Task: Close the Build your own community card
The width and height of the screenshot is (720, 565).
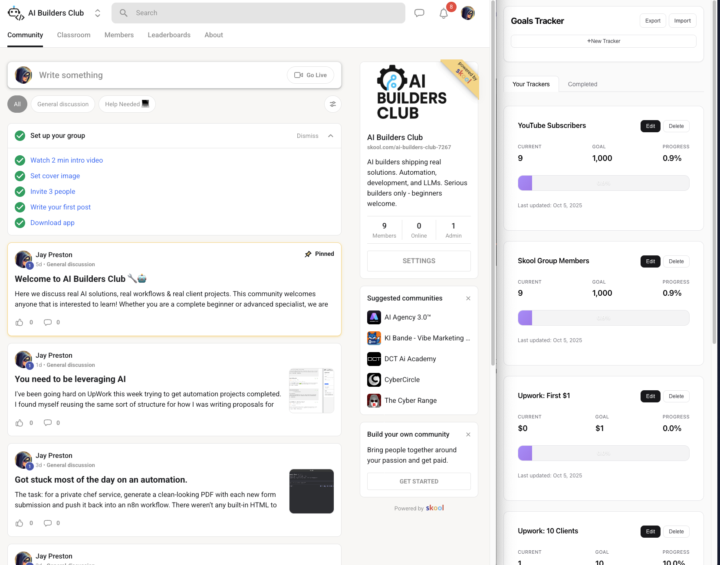Action: 468,435
